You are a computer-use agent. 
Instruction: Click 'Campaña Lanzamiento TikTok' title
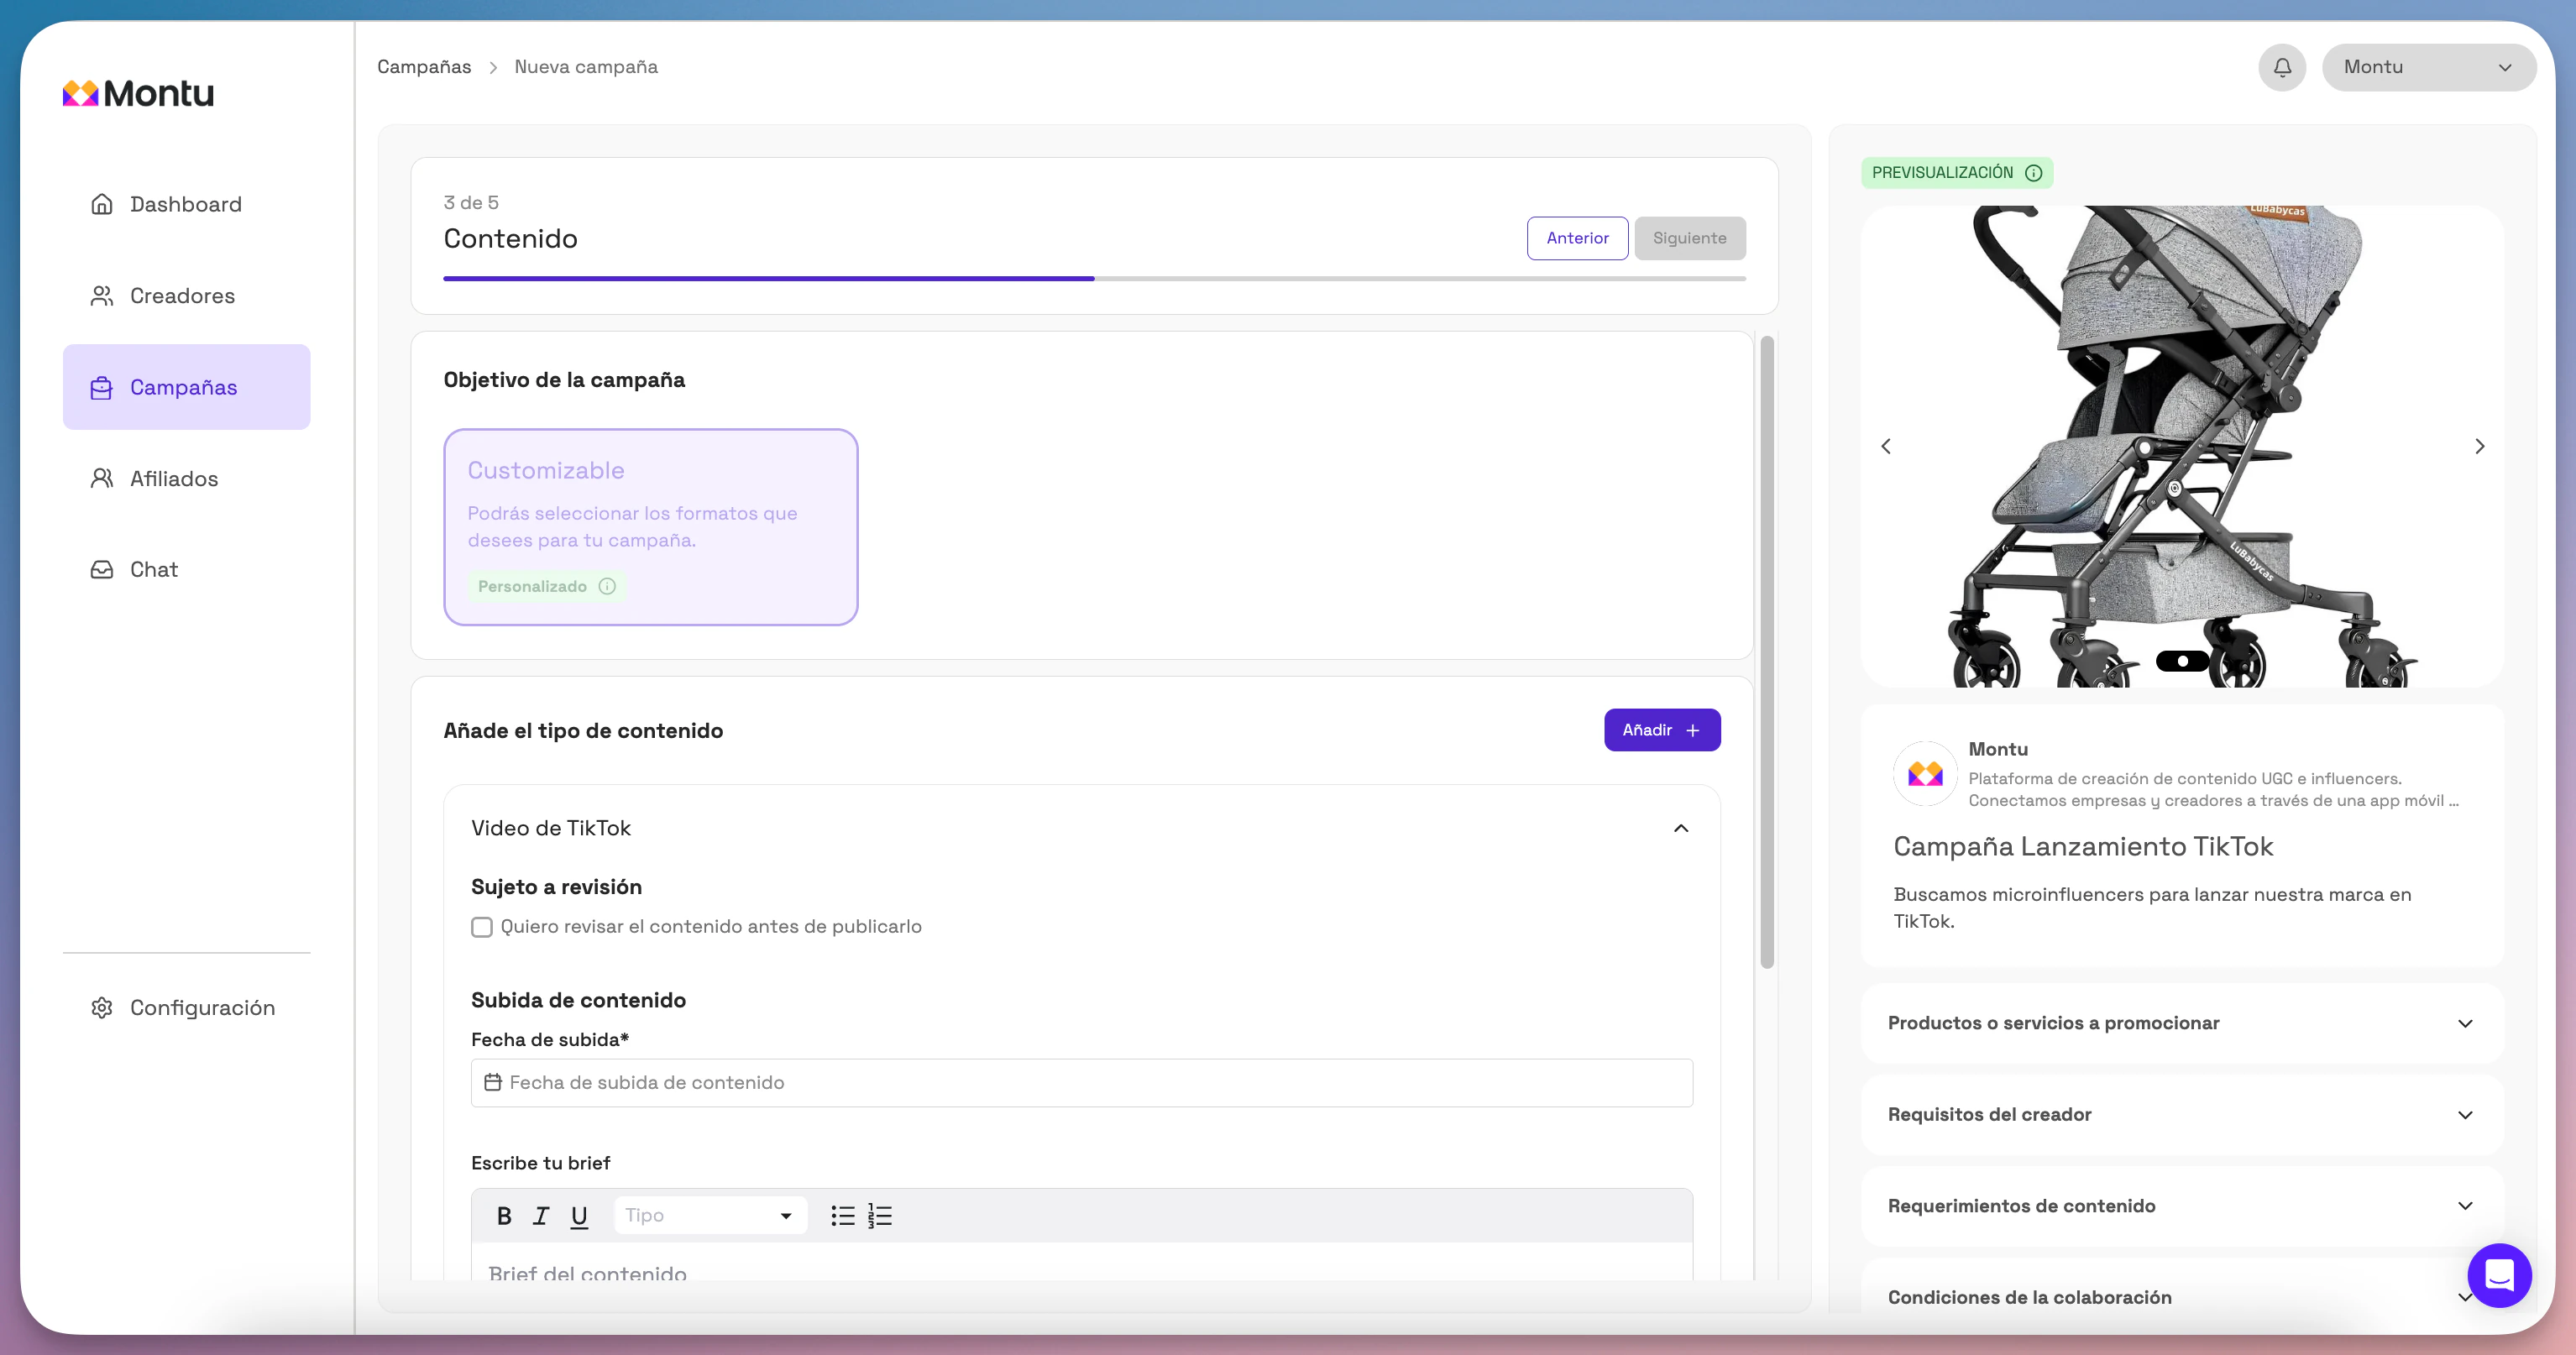(x=2083, y=847)
